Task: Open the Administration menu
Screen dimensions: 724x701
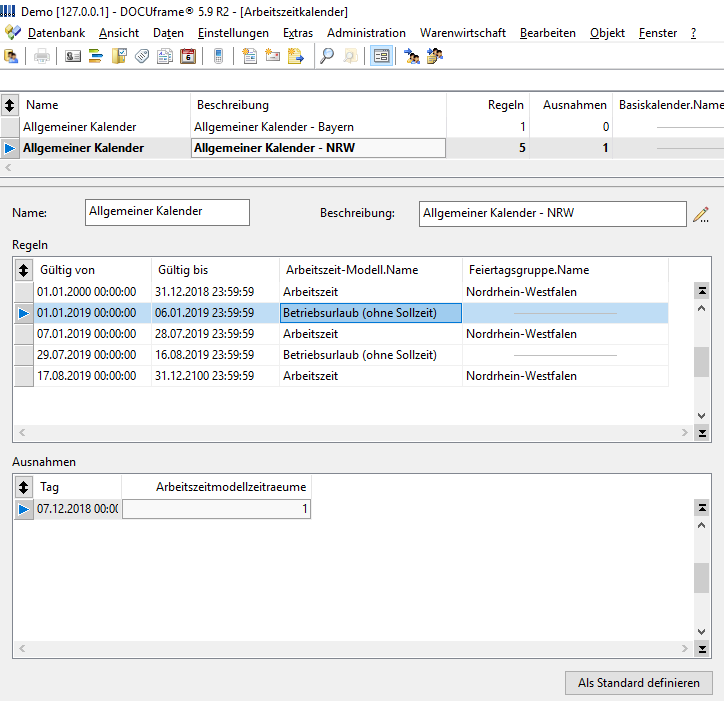Action: 366,33
